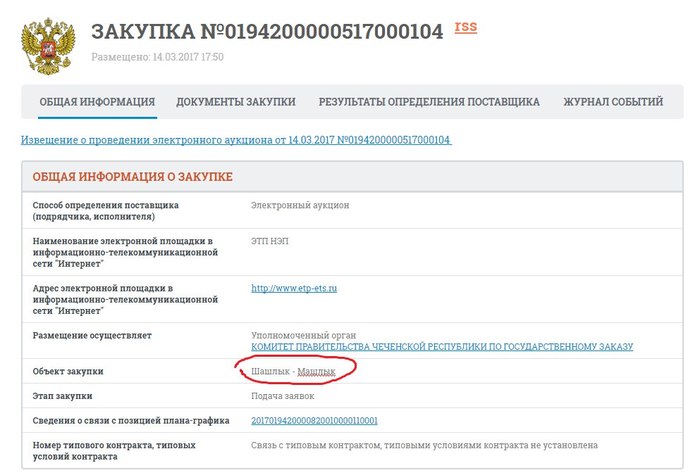This screenshot has height=475, width=700.
Task: Click the circled Шашлык - Машлык text
Action: click(293, 372)
